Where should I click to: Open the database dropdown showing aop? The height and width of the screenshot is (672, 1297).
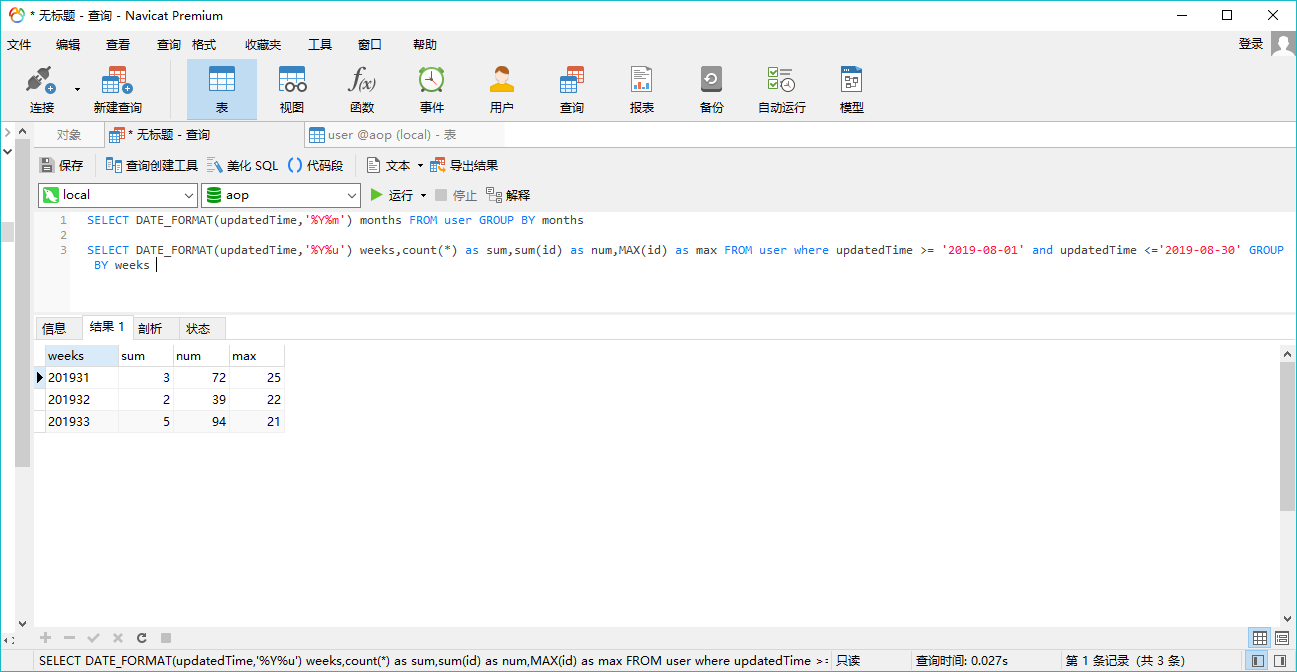pos(281,195)
